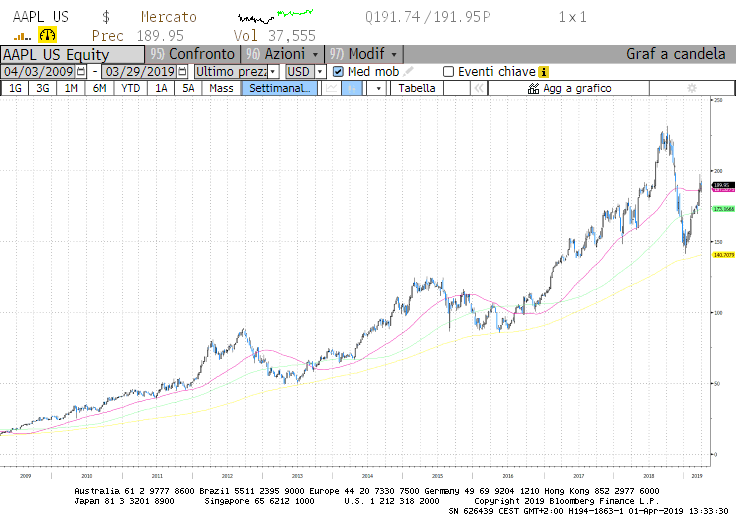Open the 95) Confronto menu
The image size is (736, 530).
point(193,54)
